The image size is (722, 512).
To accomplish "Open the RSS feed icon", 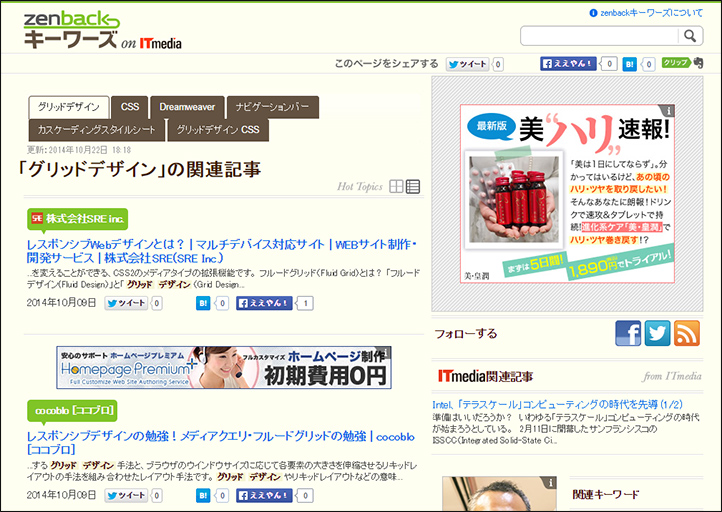I will (x=687, y=333).
